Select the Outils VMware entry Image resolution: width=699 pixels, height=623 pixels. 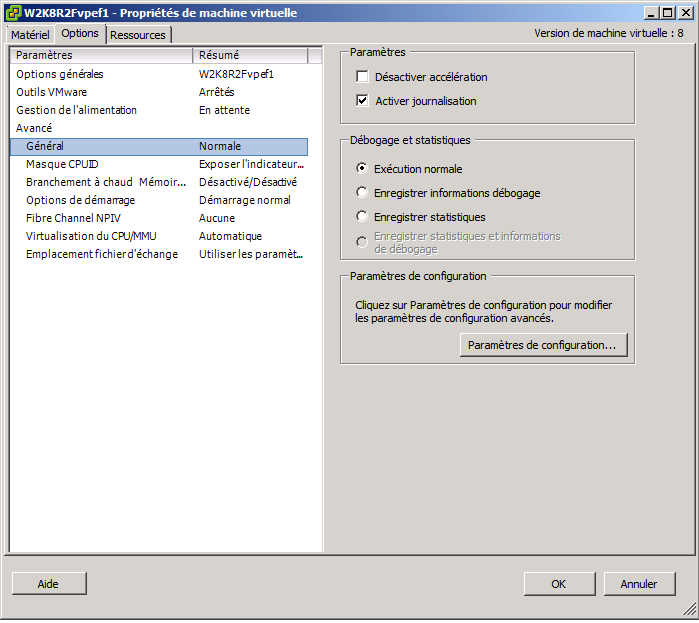point(159,92)
